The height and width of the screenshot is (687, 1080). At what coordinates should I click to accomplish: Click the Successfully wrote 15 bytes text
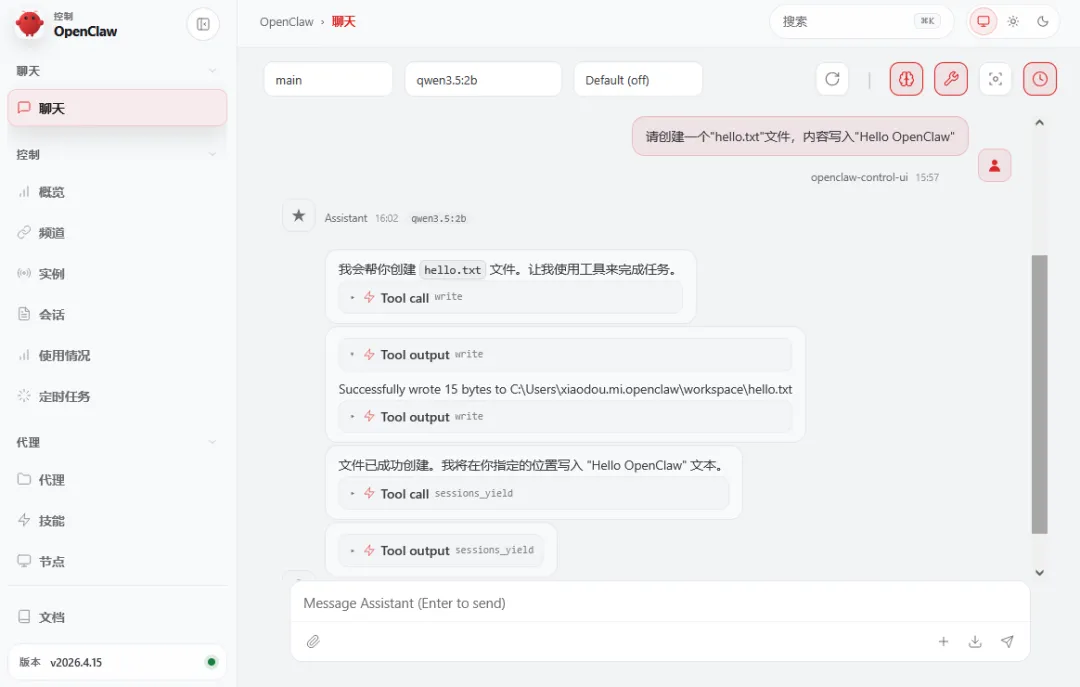tap(565, 389)
